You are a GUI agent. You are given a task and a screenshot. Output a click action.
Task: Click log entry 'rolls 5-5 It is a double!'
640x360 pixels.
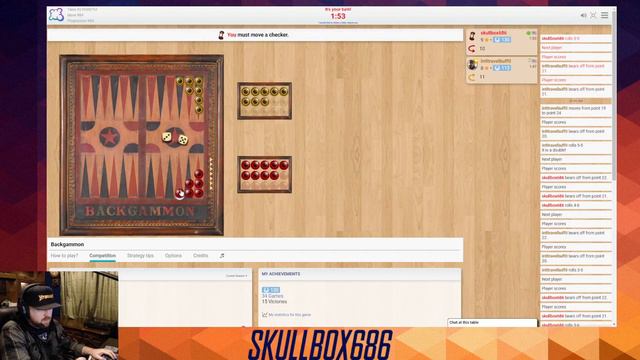point(576,147)
